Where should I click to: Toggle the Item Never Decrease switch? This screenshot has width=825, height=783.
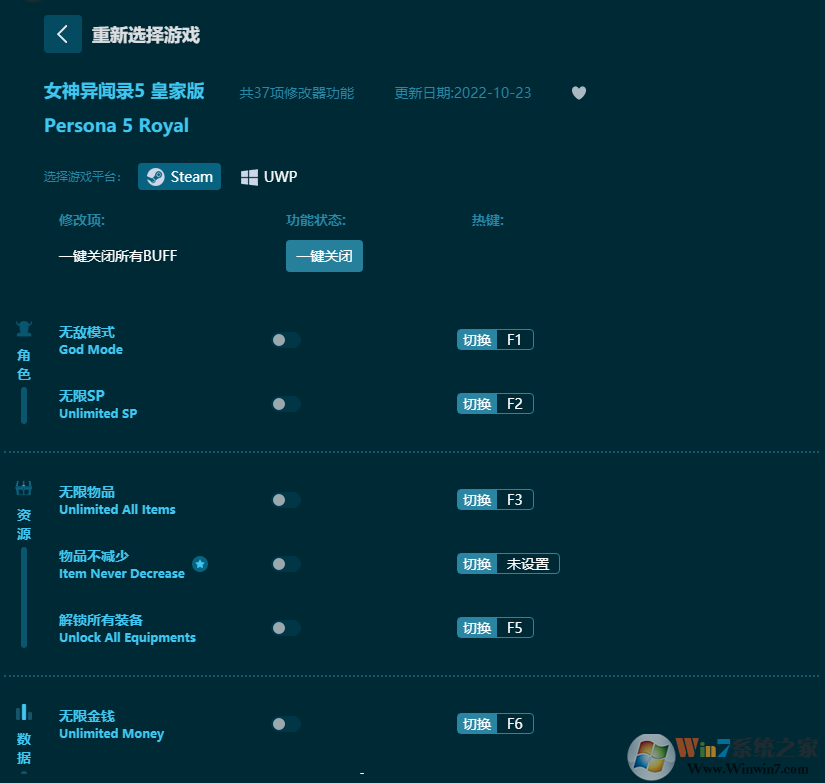pyautogui.click(x=285, y=564)
